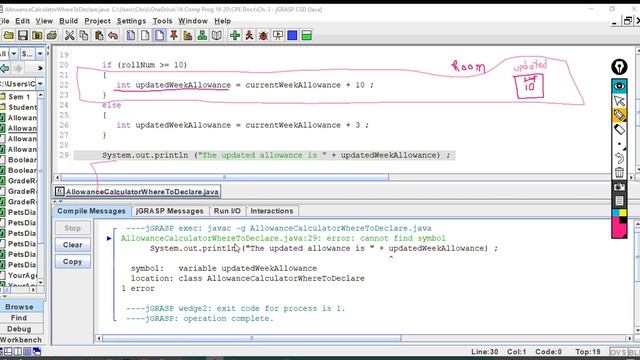Open the Edit menu
Image resolution: width=640 pixels, height=360 pixels.
pyautogui.click(x=22, y=21)
